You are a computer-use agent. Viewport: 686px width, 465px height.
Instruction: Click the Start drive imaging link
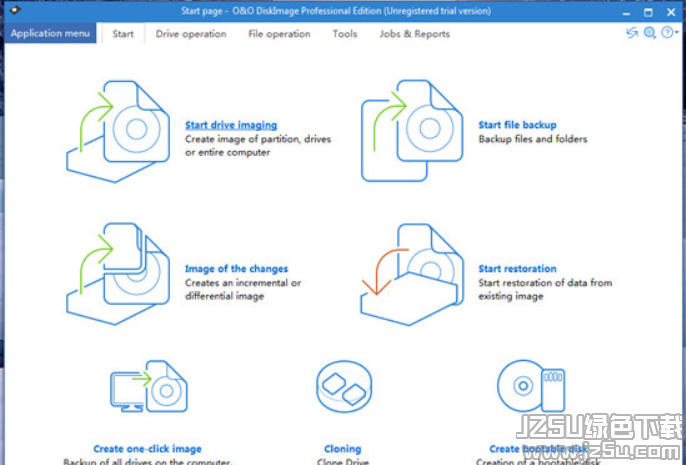point(231,125)
